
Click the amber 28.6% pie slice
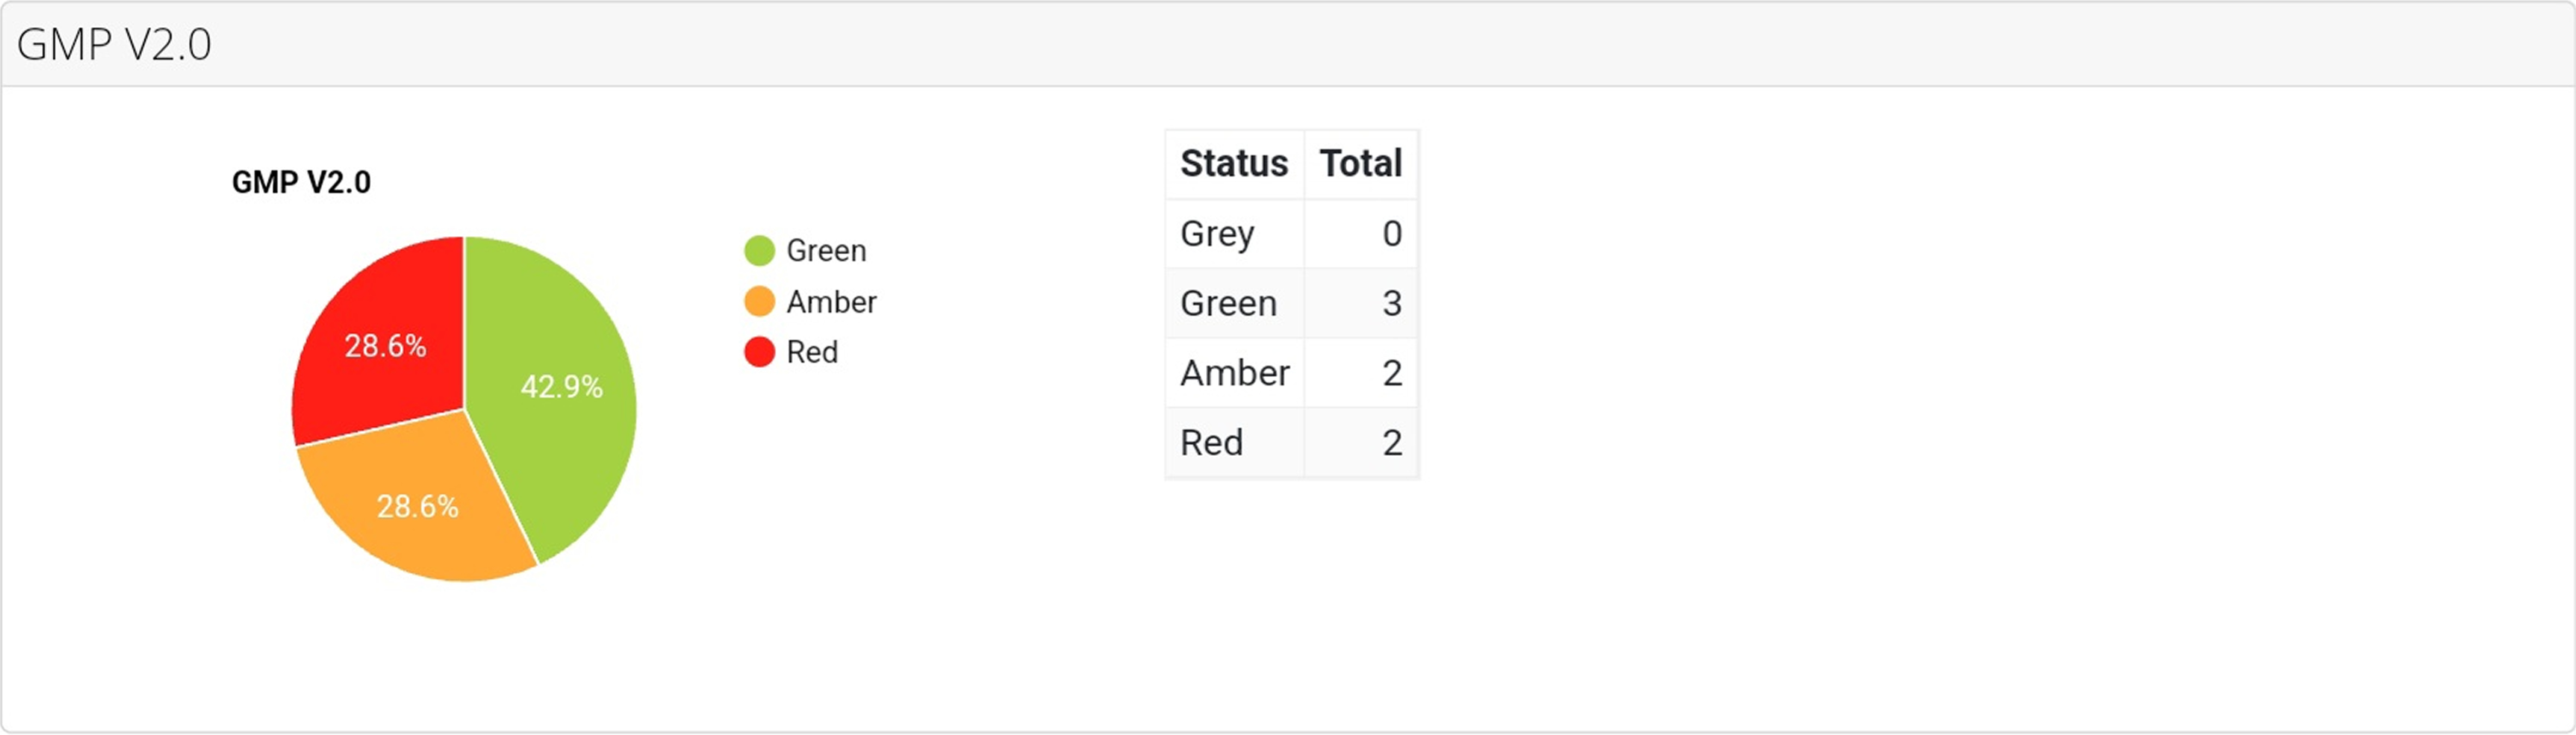[417, 506]
